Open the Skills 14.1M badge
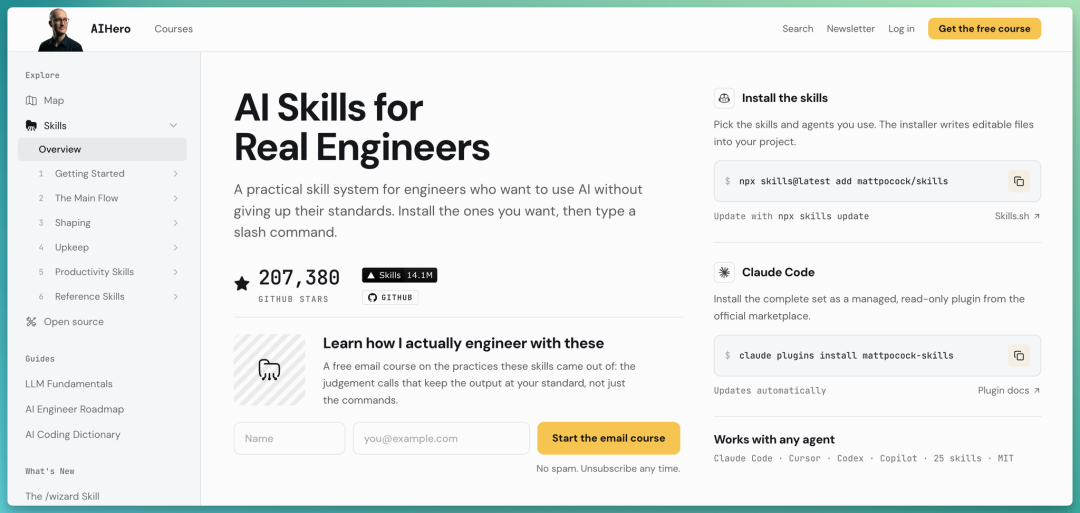This screenshot has height=513, width=1080. pyautogui.click(x=399, y=275)
